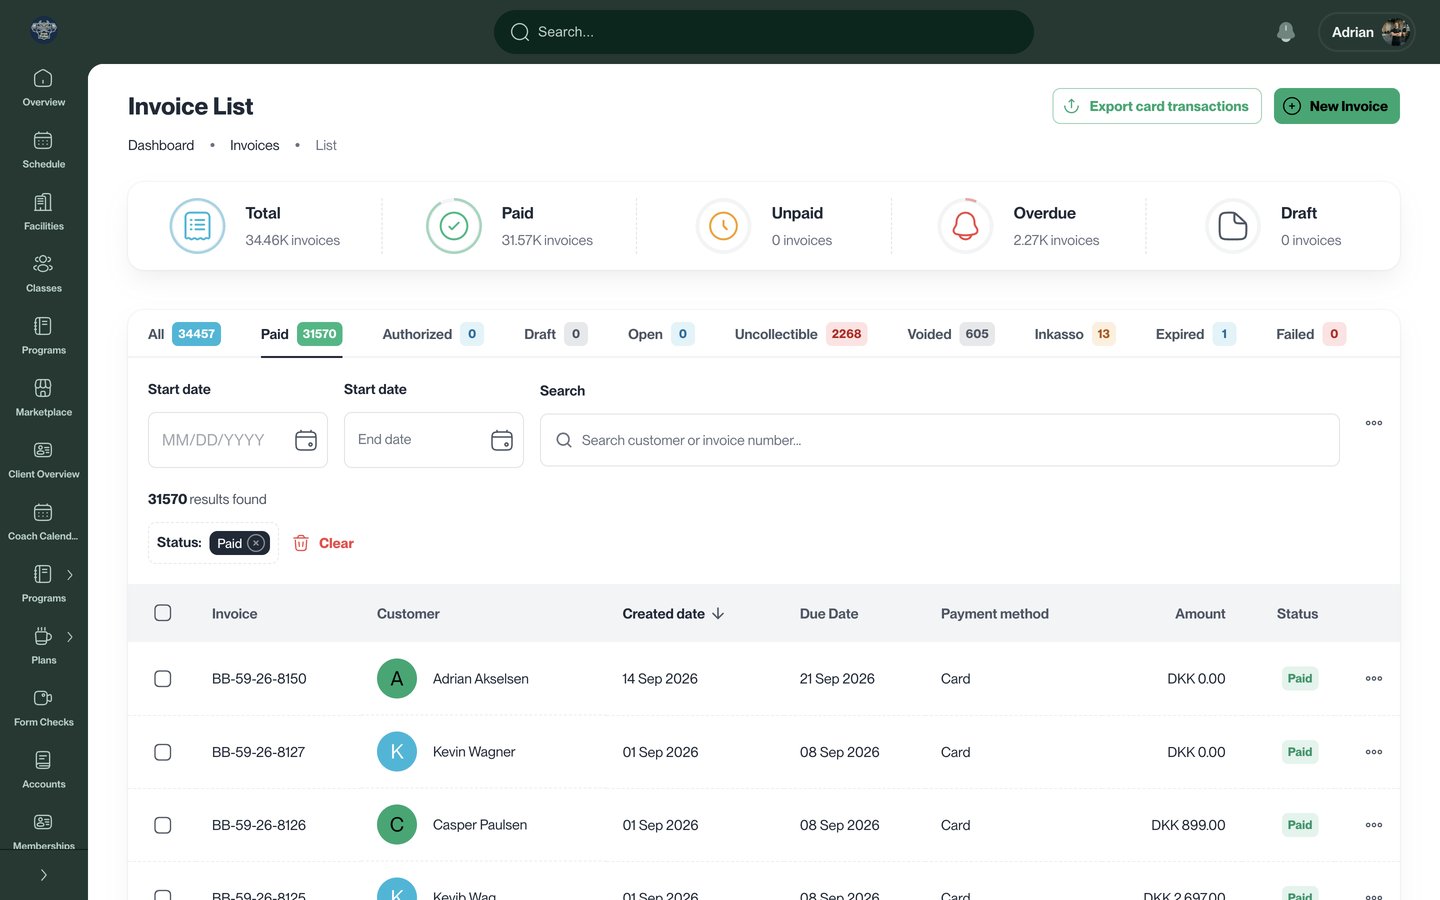Expand the Plans sidebar submenu
1440x900 pixels.
tap(70, 637)
